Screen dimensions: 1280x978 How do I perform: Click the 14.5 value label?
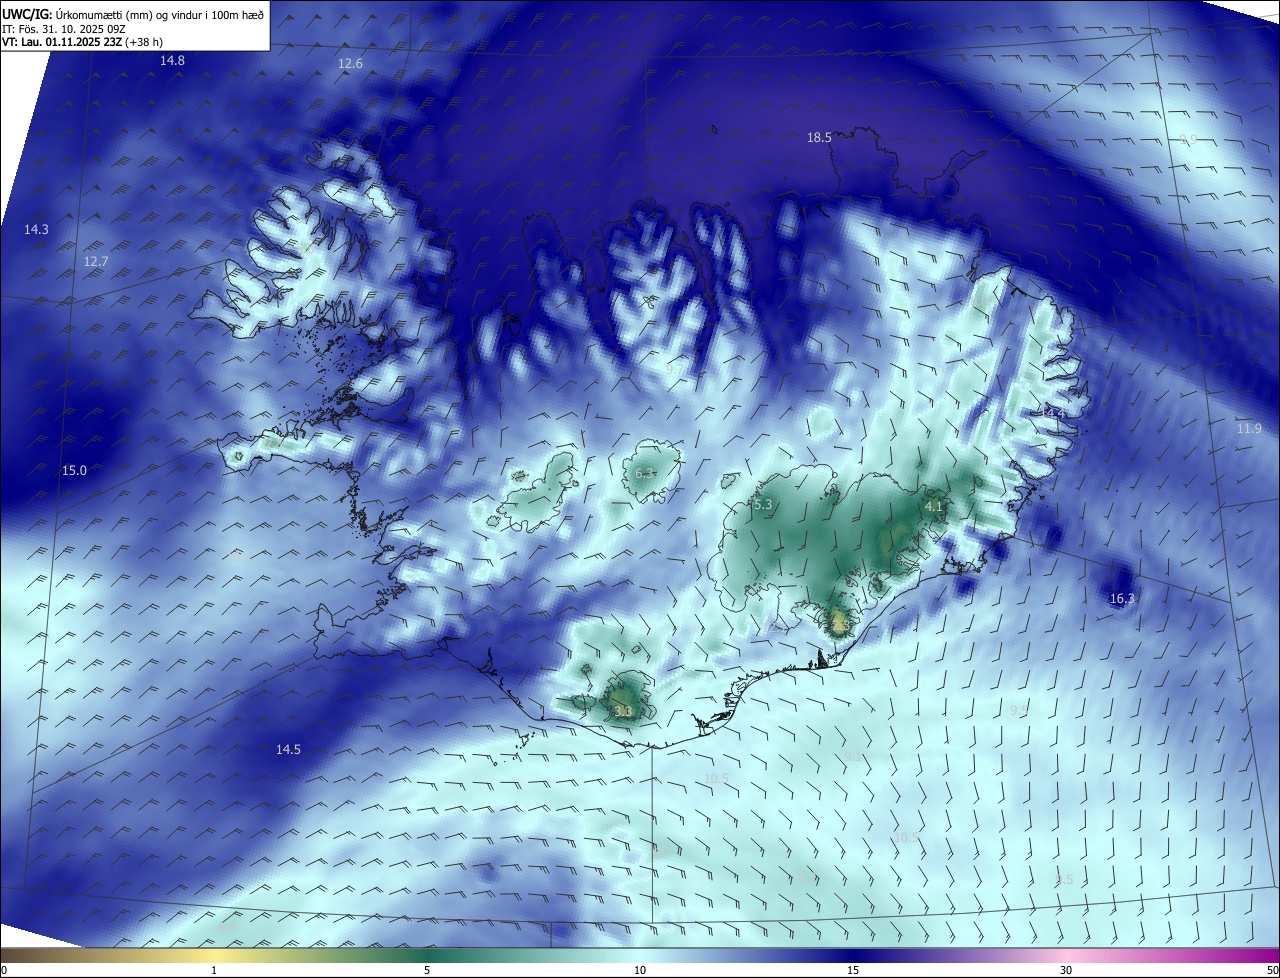288,750
